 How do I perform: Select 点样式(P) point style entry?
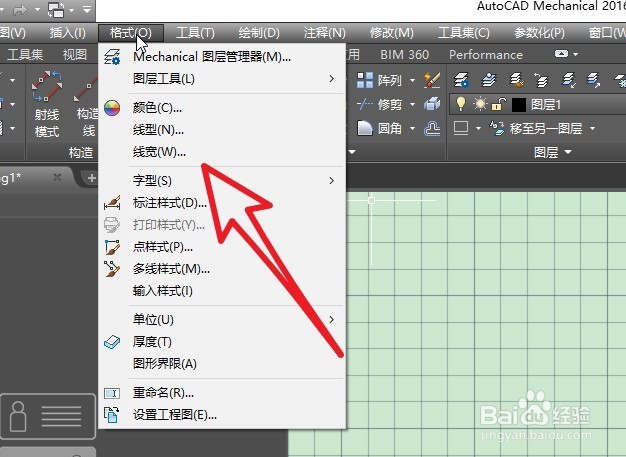tap(222, 247)
